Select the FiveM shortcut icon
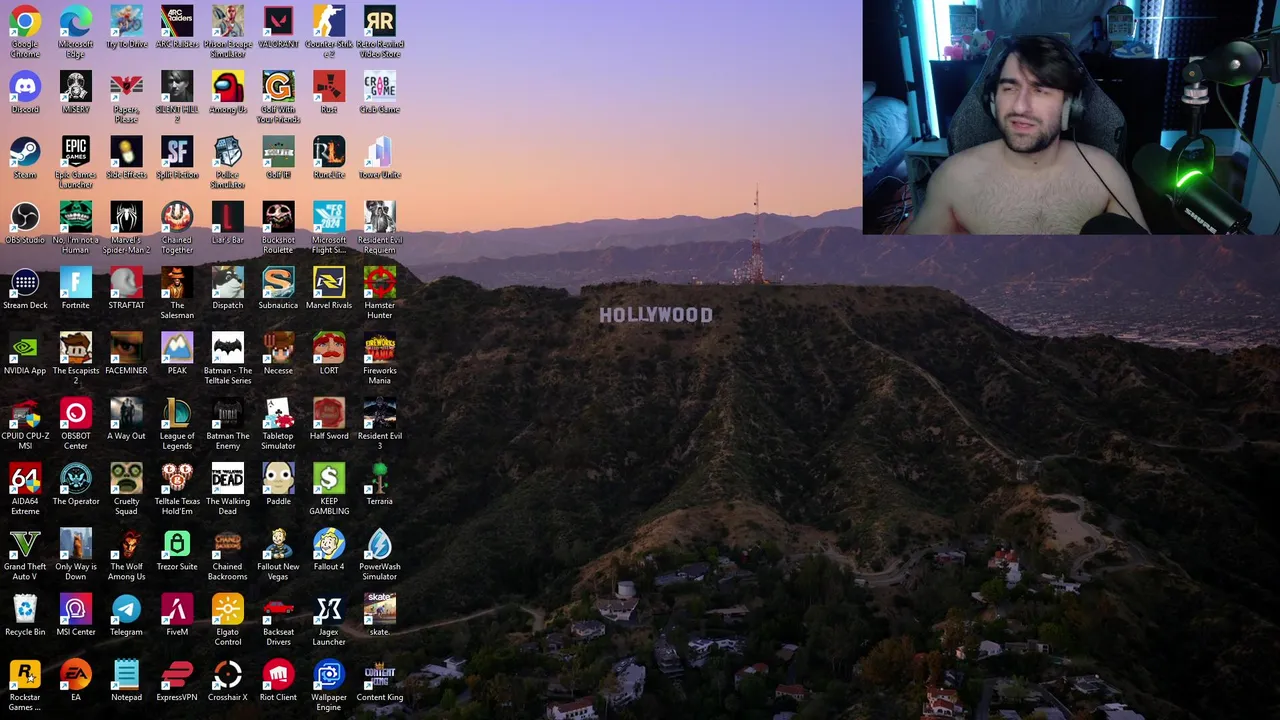Image resolution: width=1280 pixels, height=720 pixels. pos(177,609)
